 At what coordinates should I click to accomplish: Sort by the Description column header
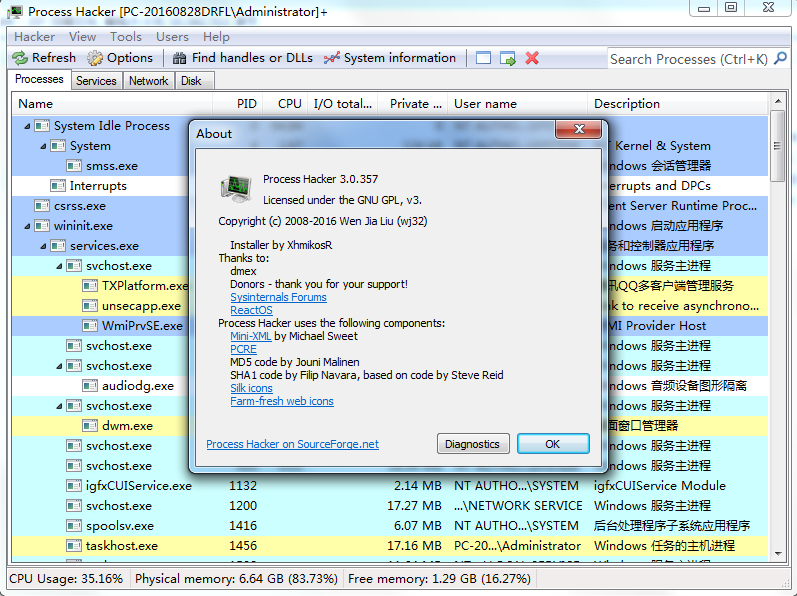tap(679, 104)
